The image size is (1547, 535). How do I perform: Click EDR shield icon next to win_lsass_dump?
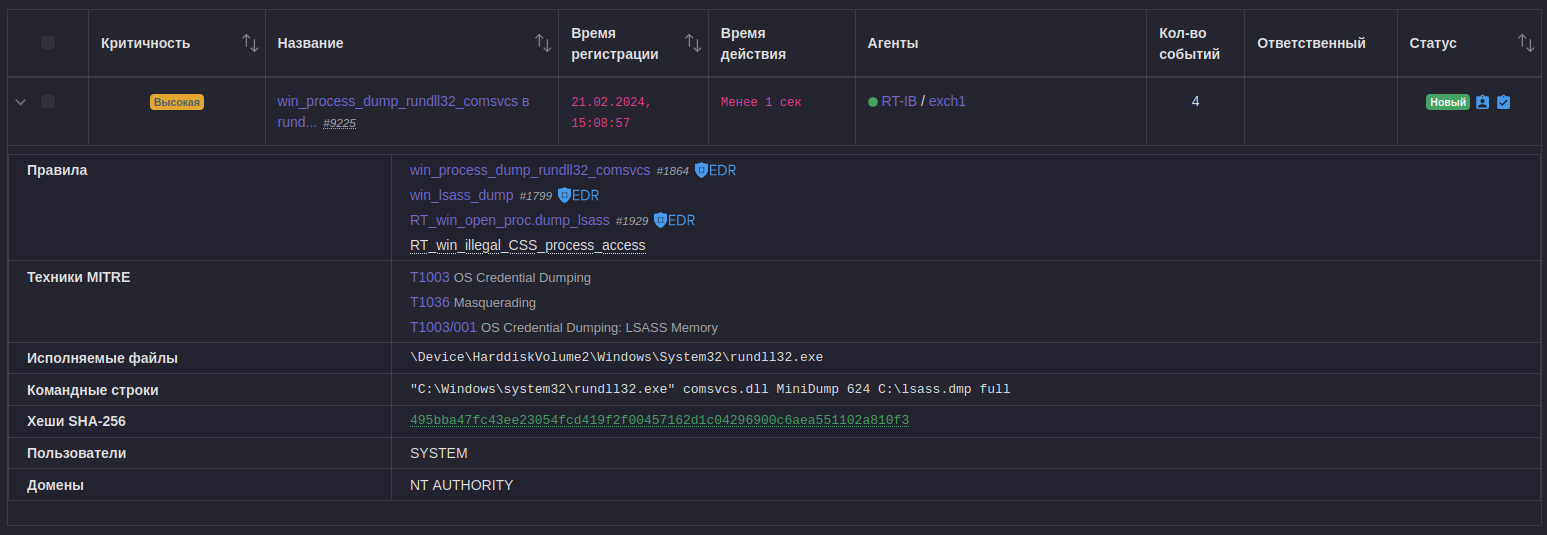564,195
